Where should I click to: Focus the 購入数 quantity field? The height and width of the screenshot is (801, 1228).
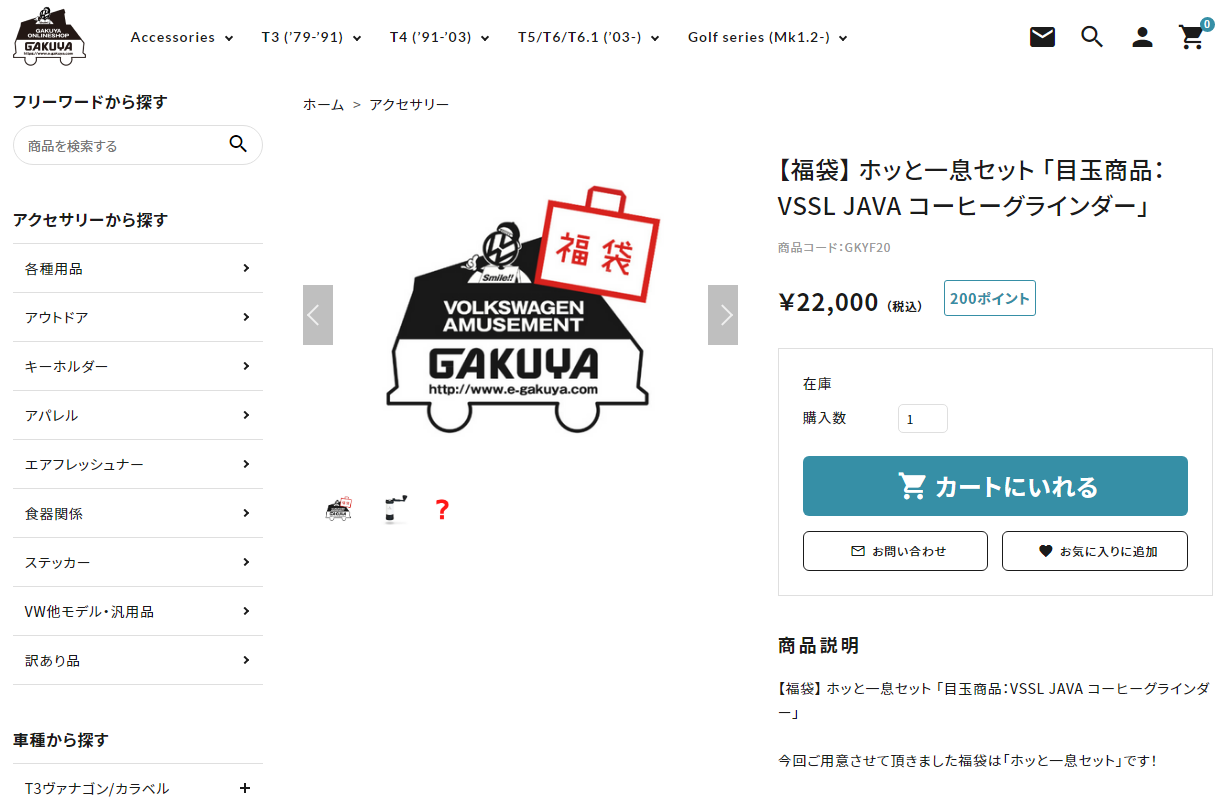point(922,419)
